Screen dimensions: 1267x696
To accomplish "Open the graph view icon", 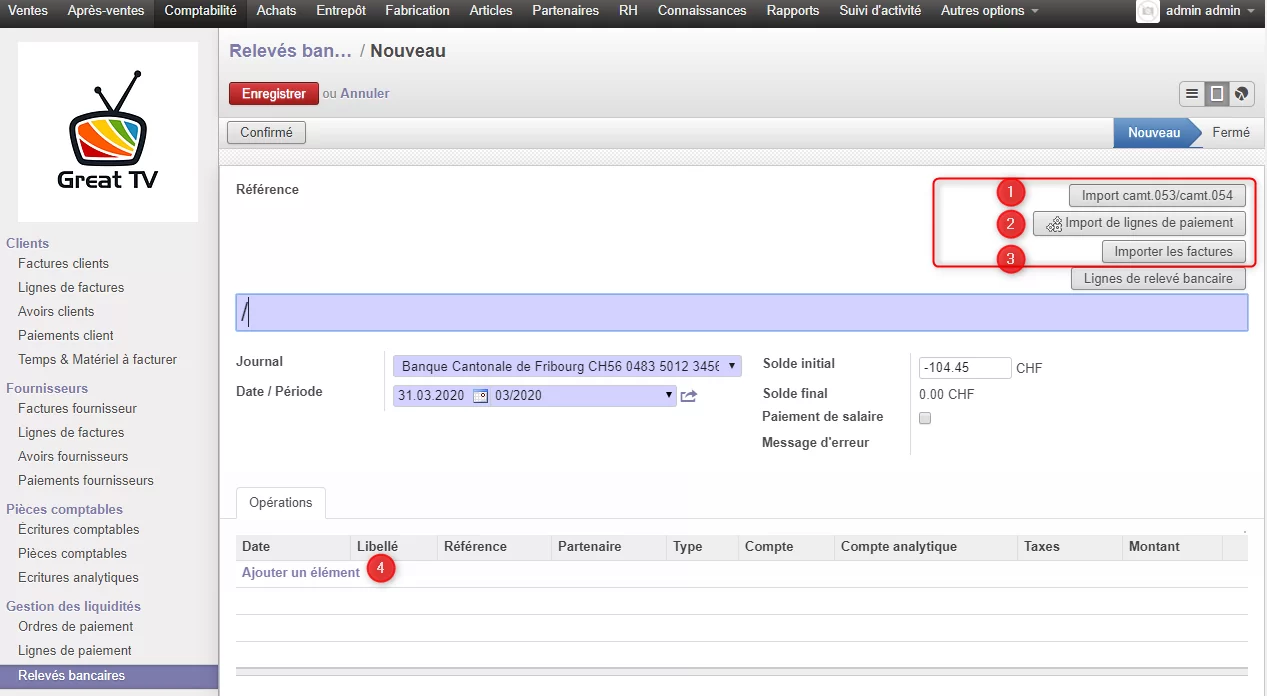I will tap(1241, 94).
